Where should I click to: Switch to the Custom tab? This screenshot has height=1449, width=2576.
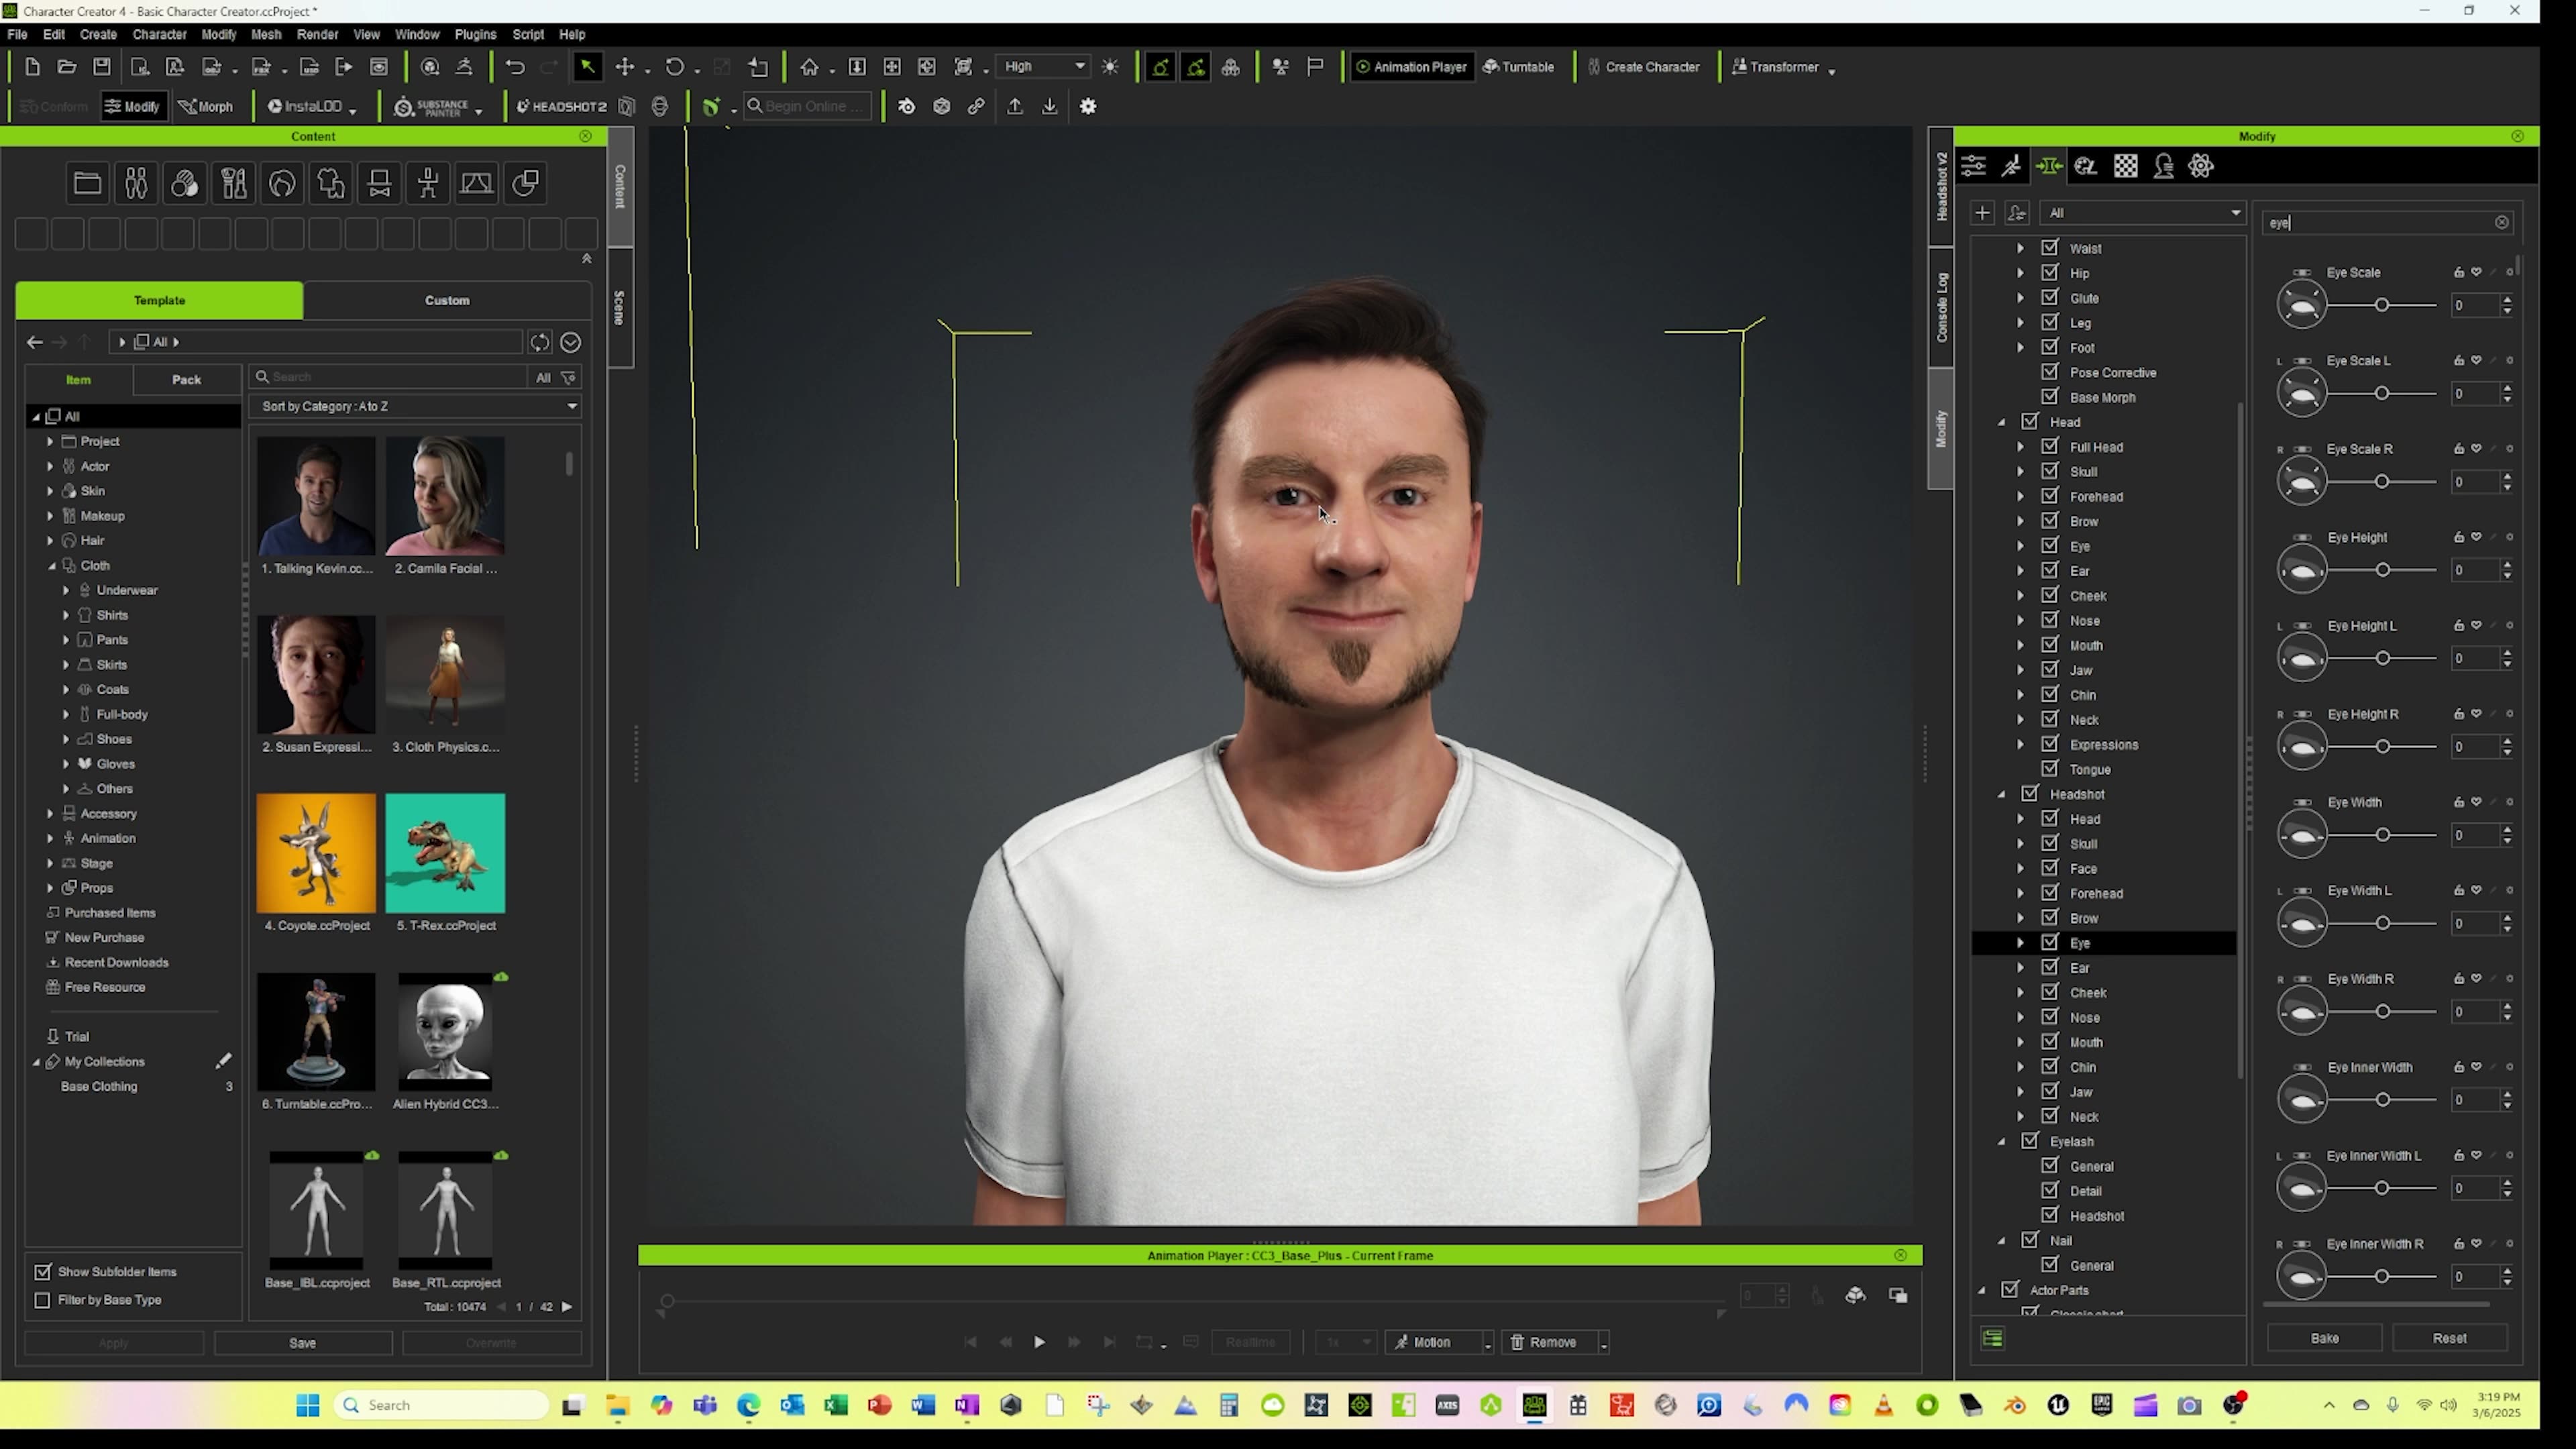447,300
